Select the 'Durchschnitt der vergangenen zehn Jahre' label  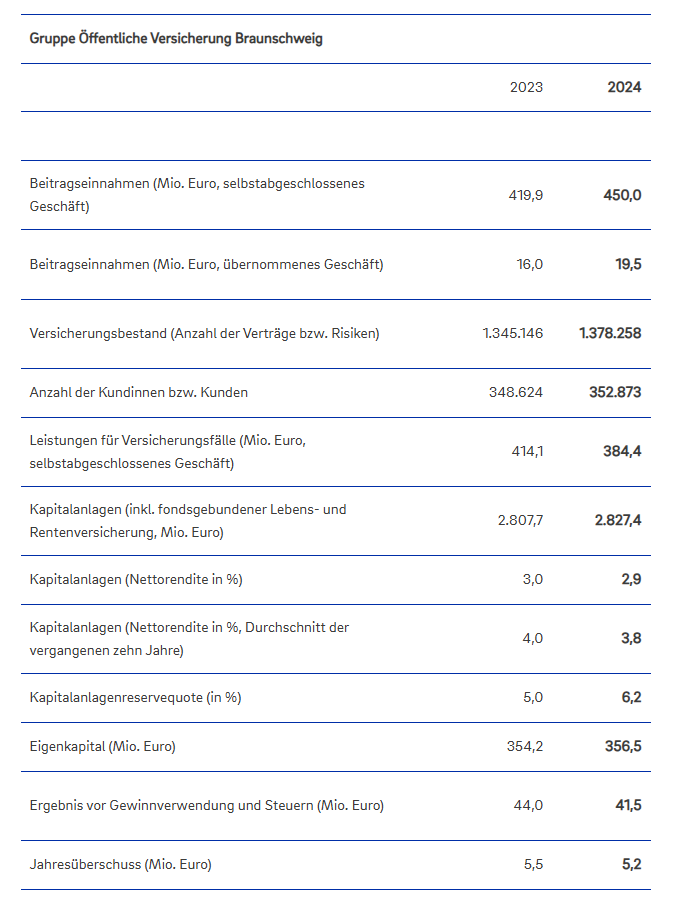[x=189, y=639]
